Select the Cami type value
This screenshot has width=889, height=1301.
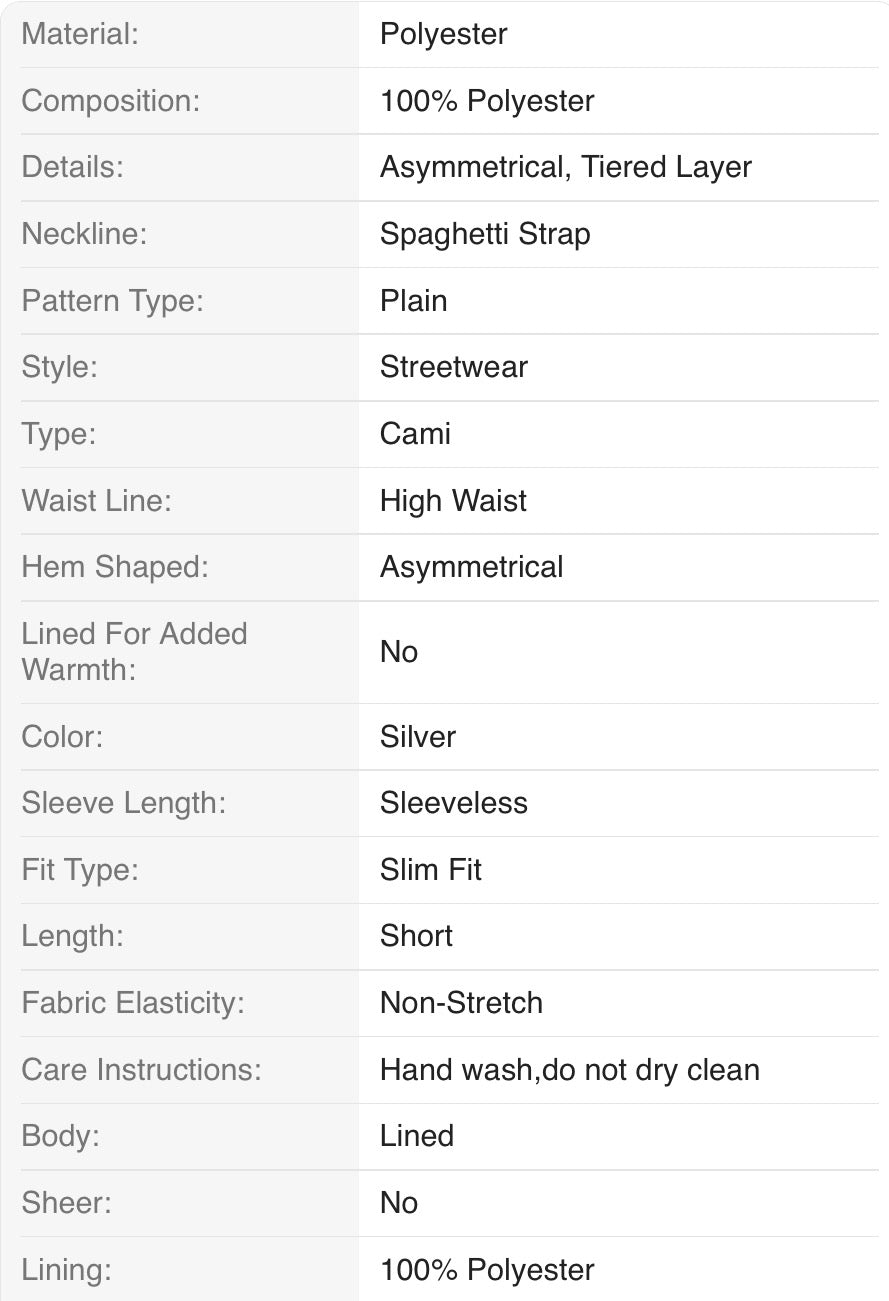[x=415, y=434]
